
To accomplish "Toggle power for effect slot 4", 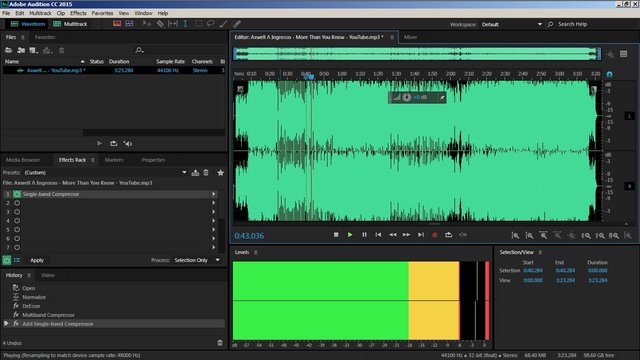I will click(x=17, y=221).
